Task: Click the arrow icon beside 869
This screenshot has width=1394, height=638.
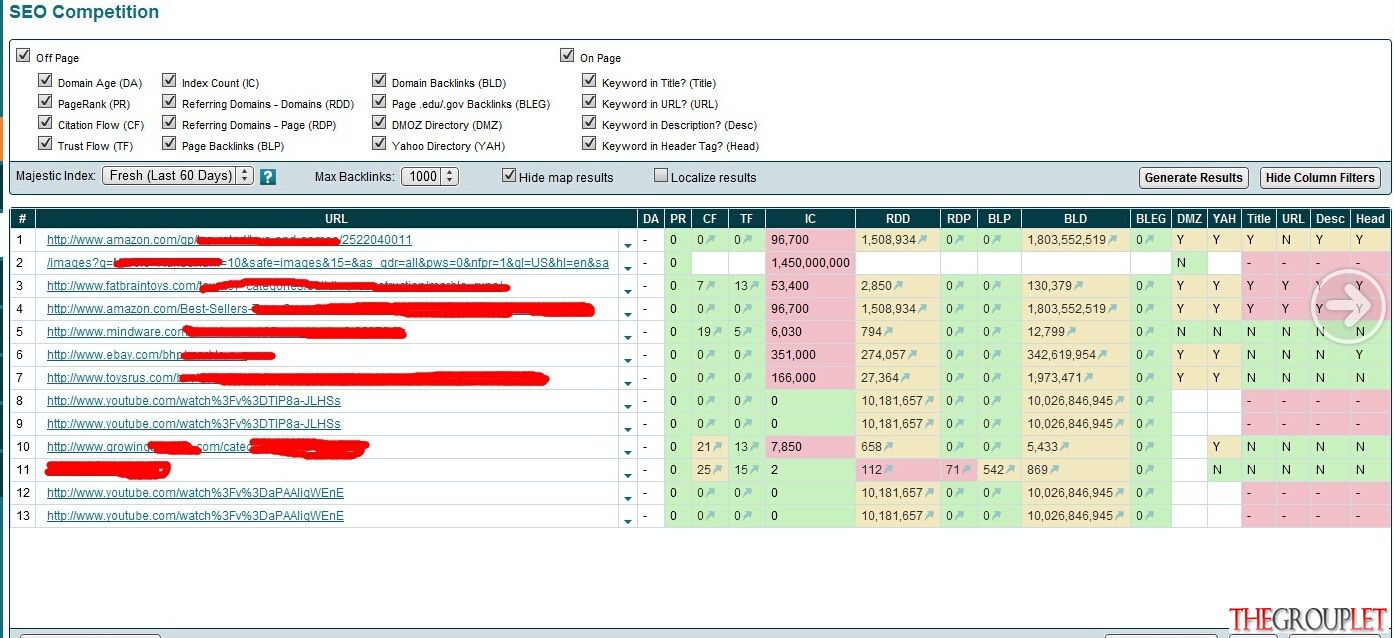Action: pyautogui.click(x=1056, y=470)
